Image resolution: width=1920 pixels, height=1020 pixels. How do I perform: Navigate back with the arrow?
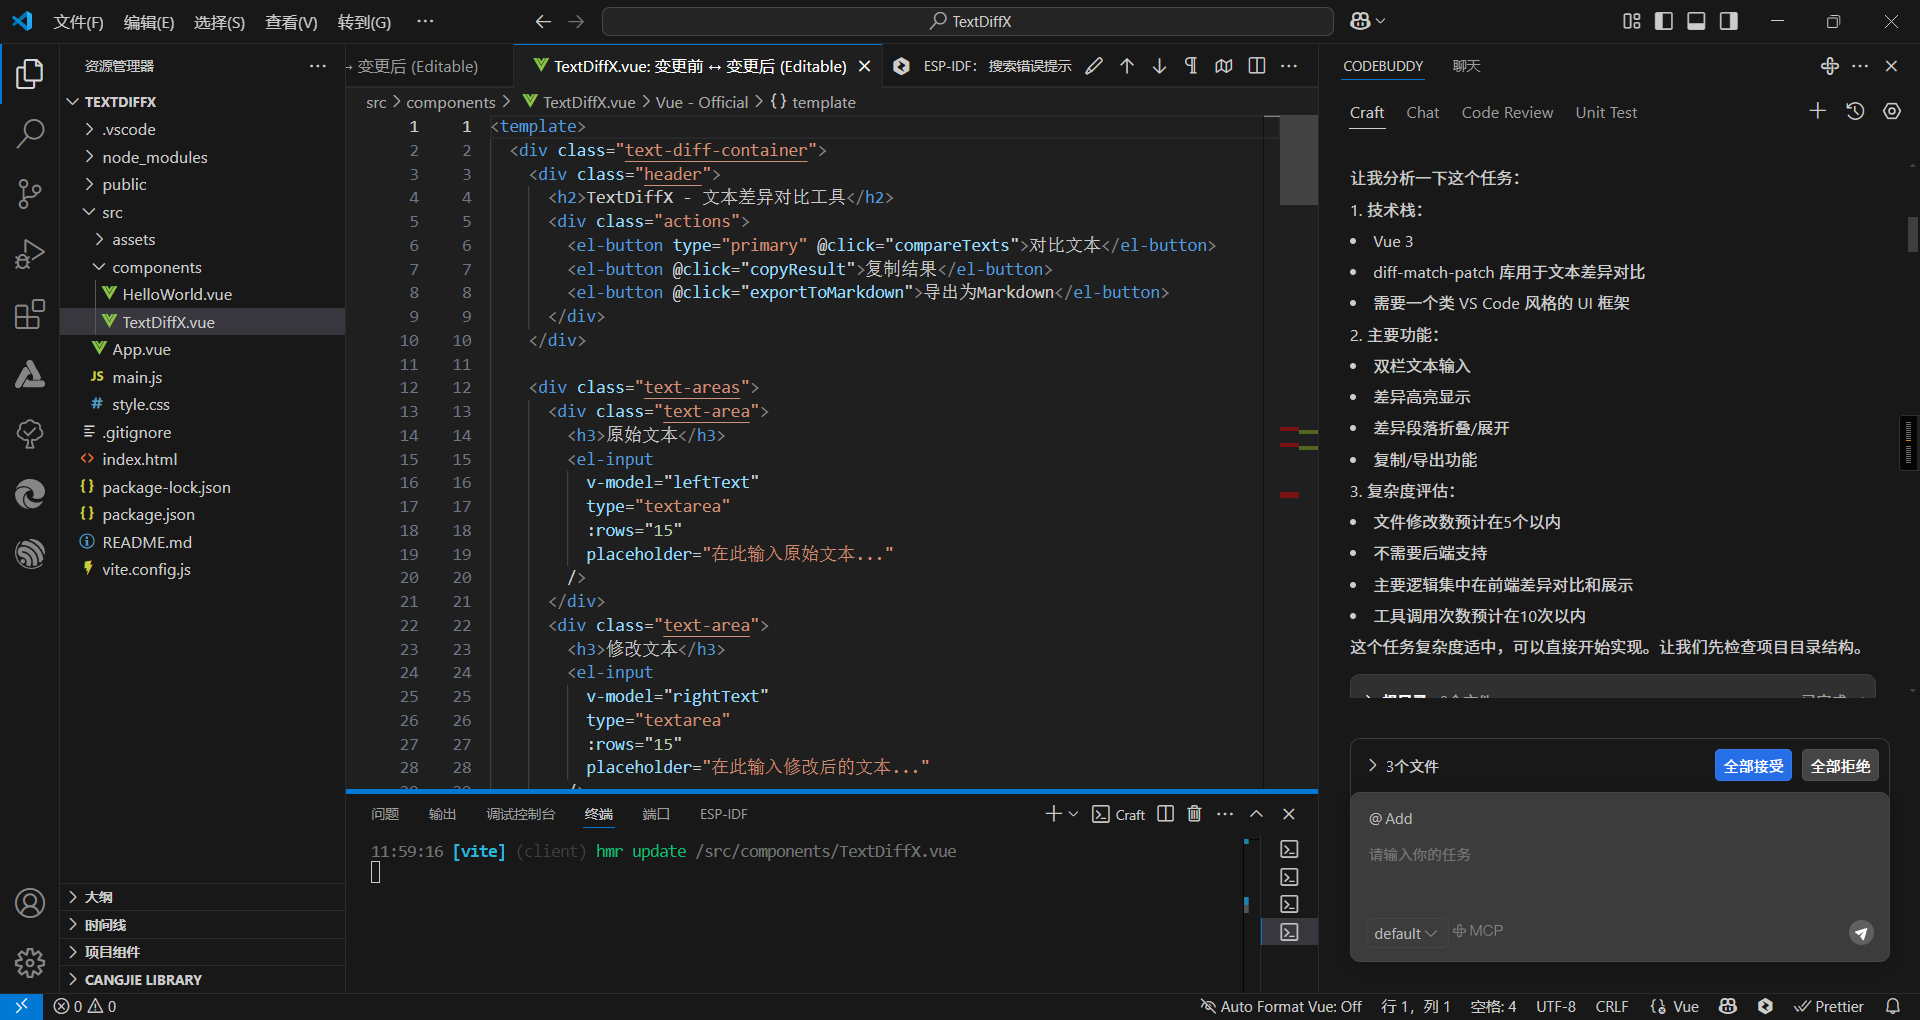coord(543,21)
